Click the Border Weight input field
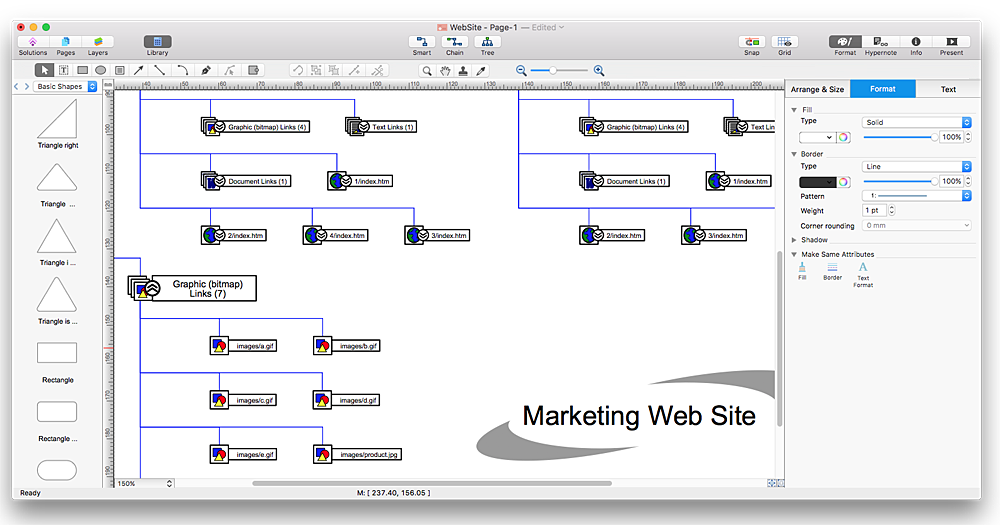 (x=875, y=211)
